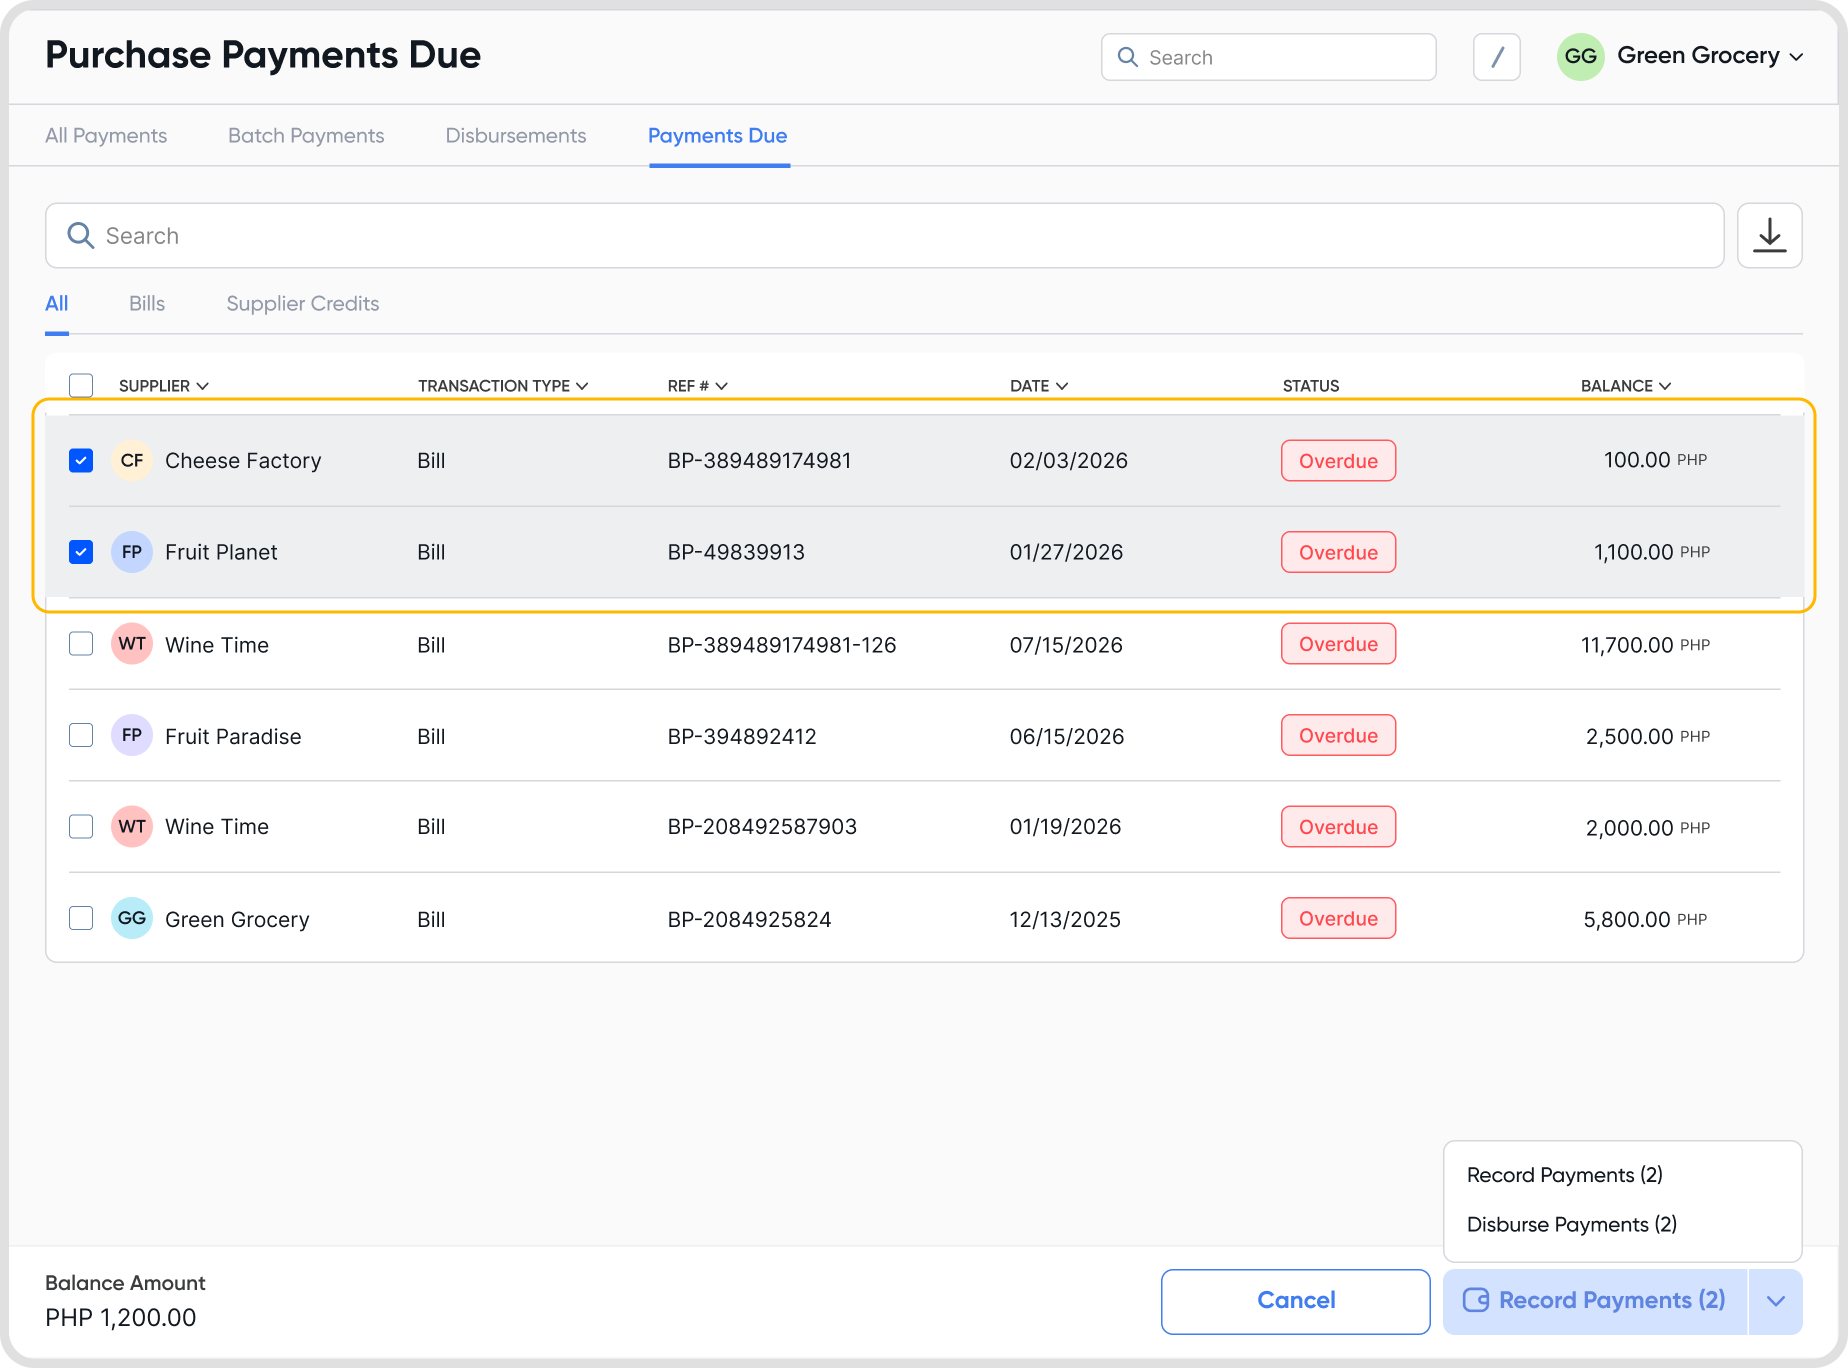Viewport: 1848px width, 1368px height.
Task: Choose Disburse Payments (2) from menu
Action: pos(1571,1225)
